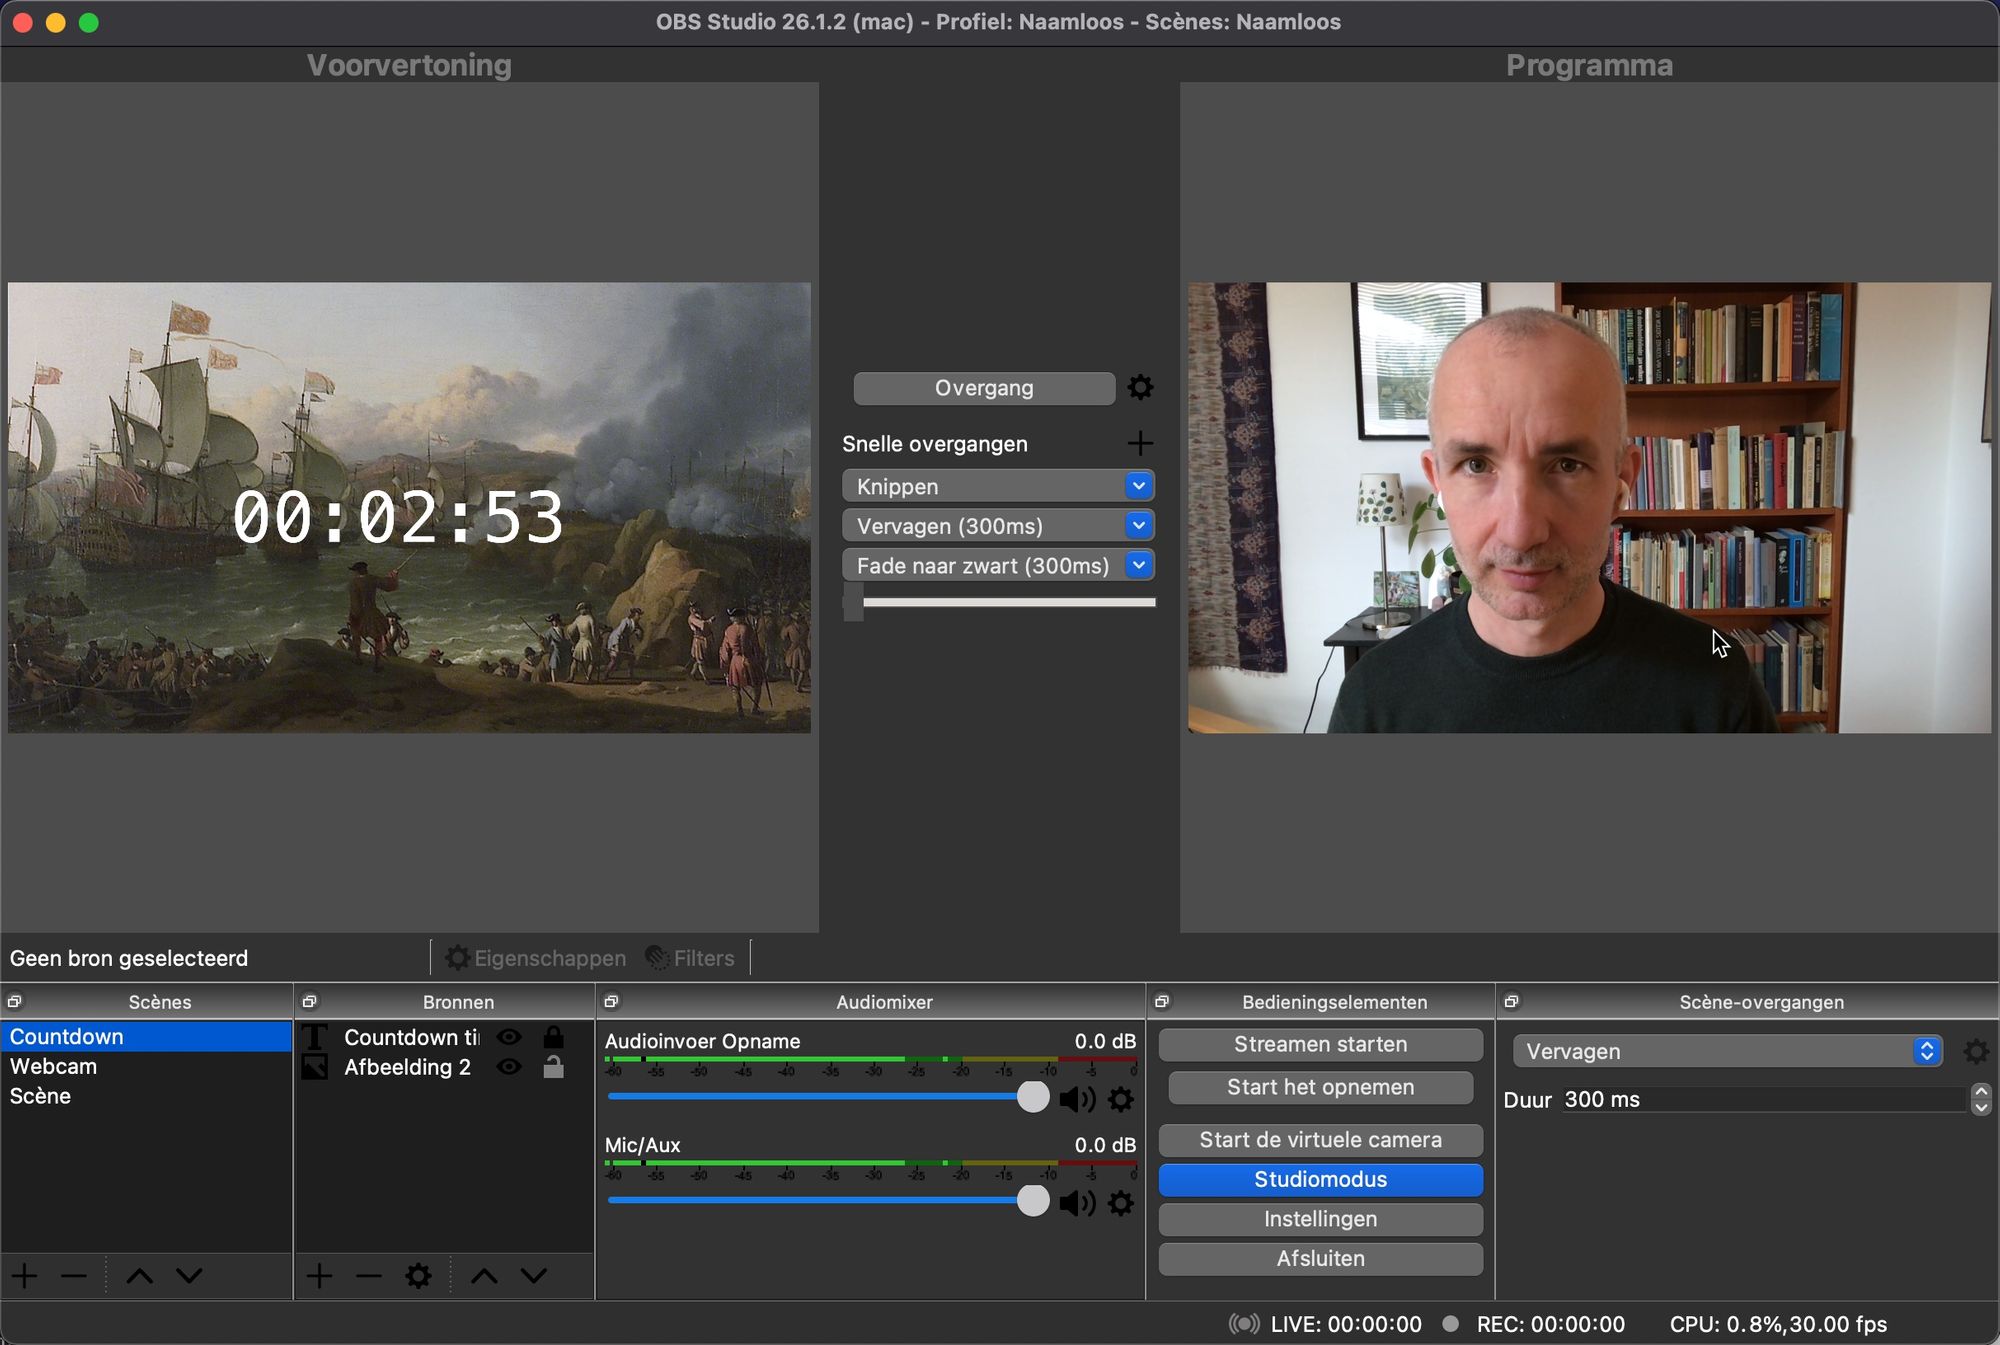The height and width of the screenshot is (1345, 2000).
Task: Click the Mic/Aux volume slider knob
Action: 1032,1201
